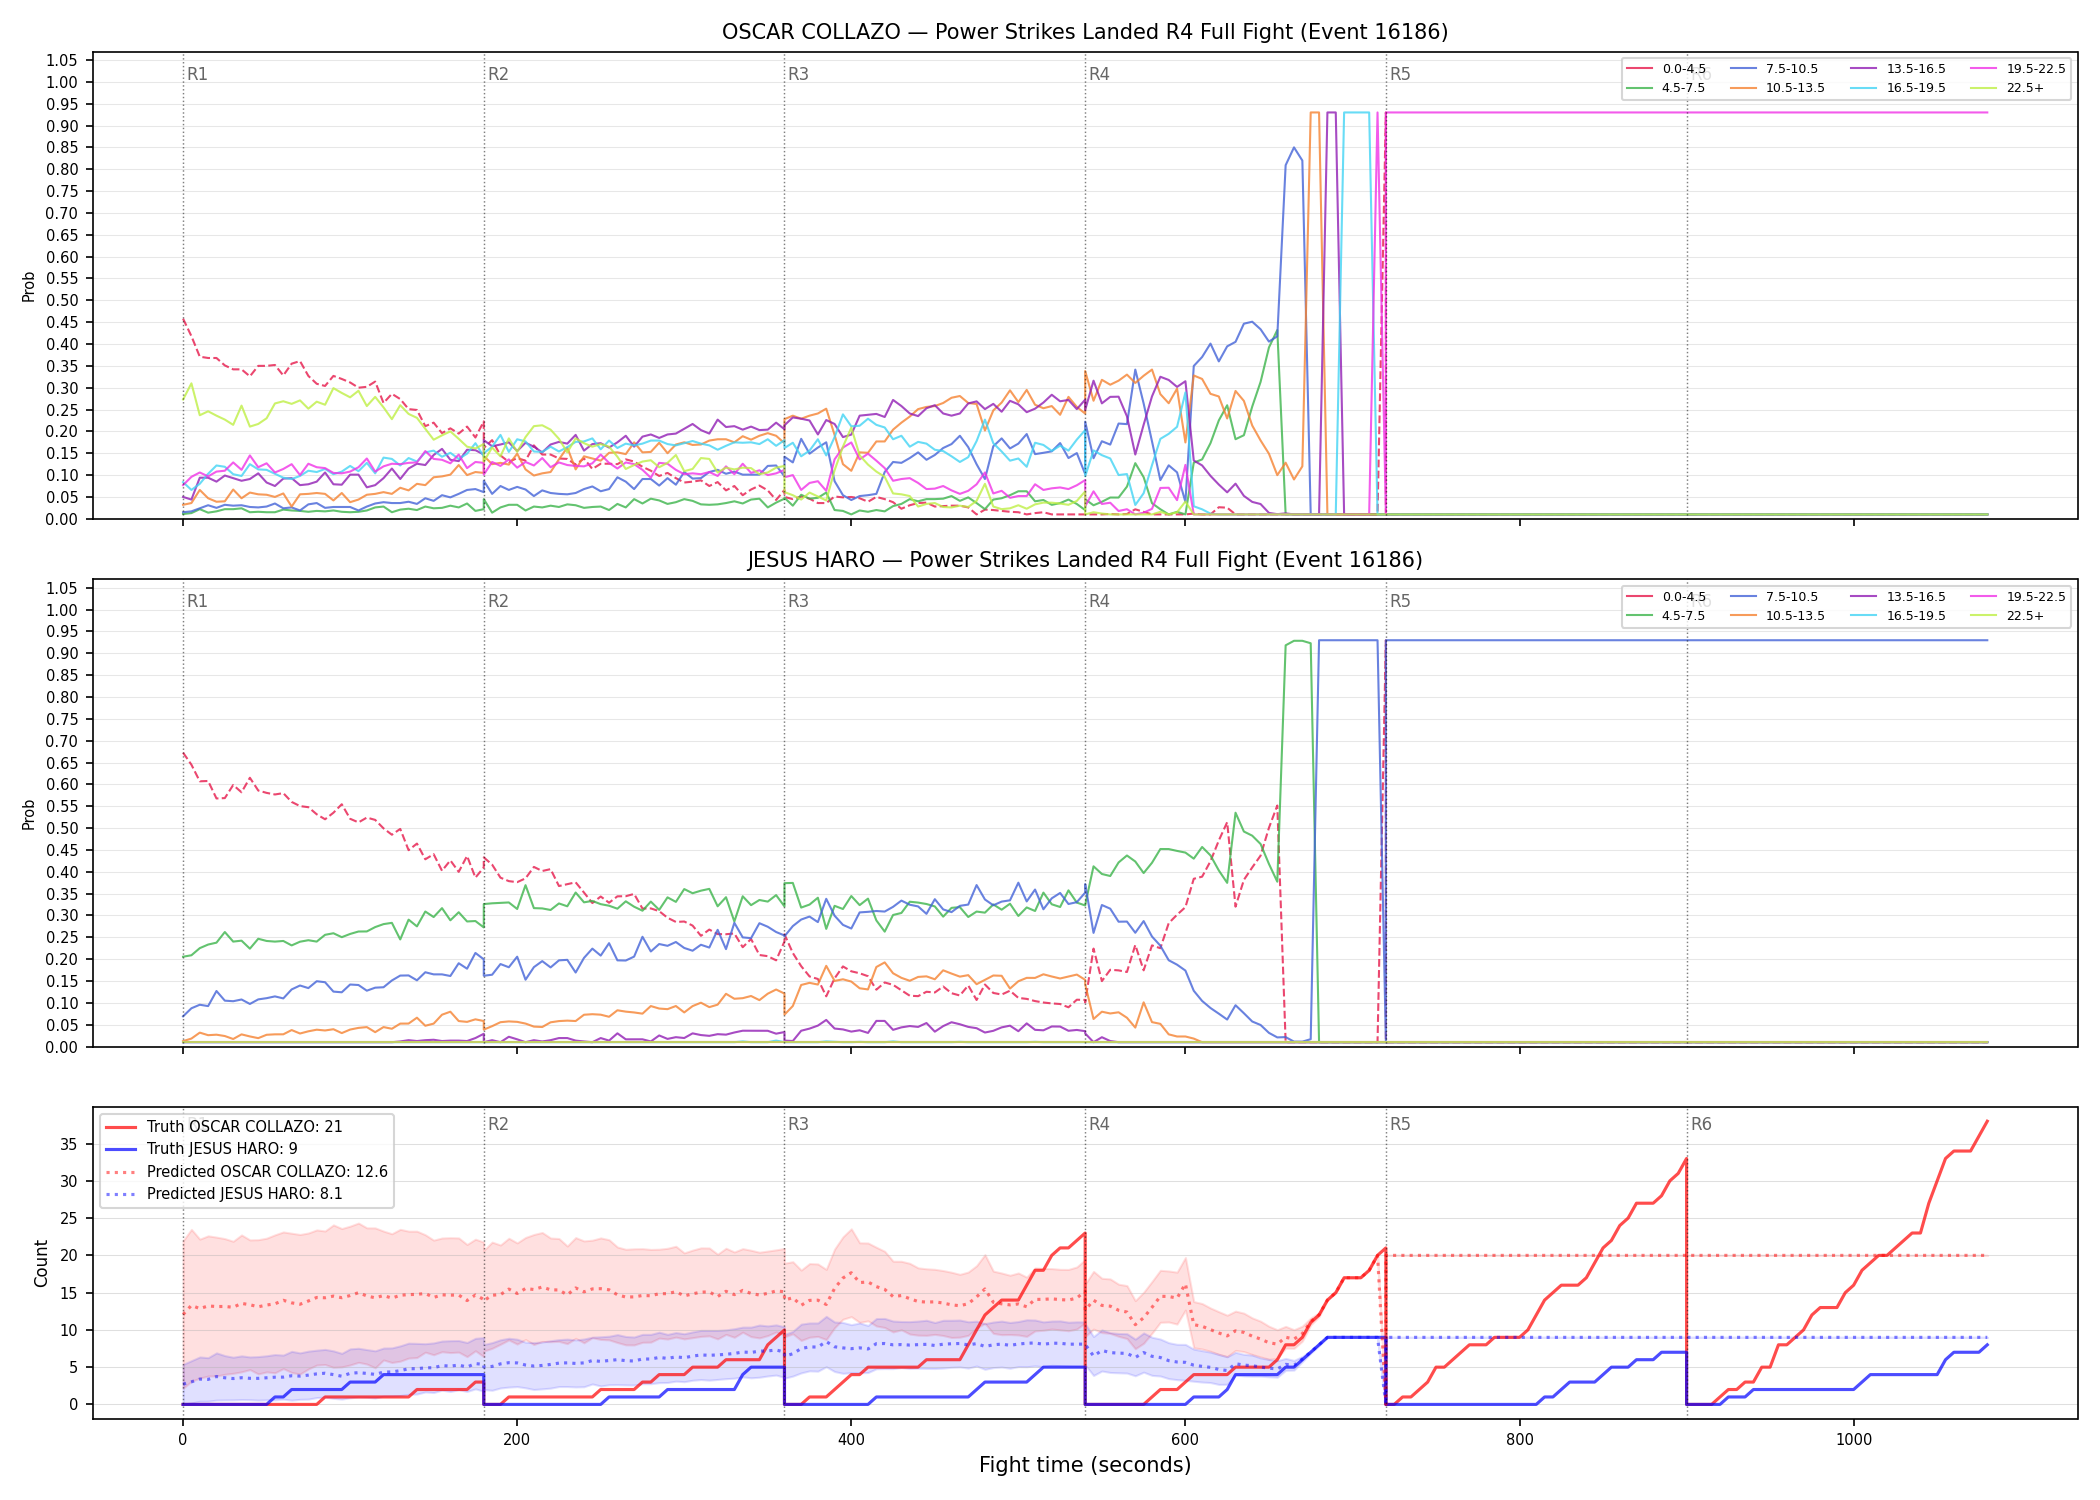
Task: Click the R5 round marker in the Jesus Haro chart
Action: point(1400,601)
